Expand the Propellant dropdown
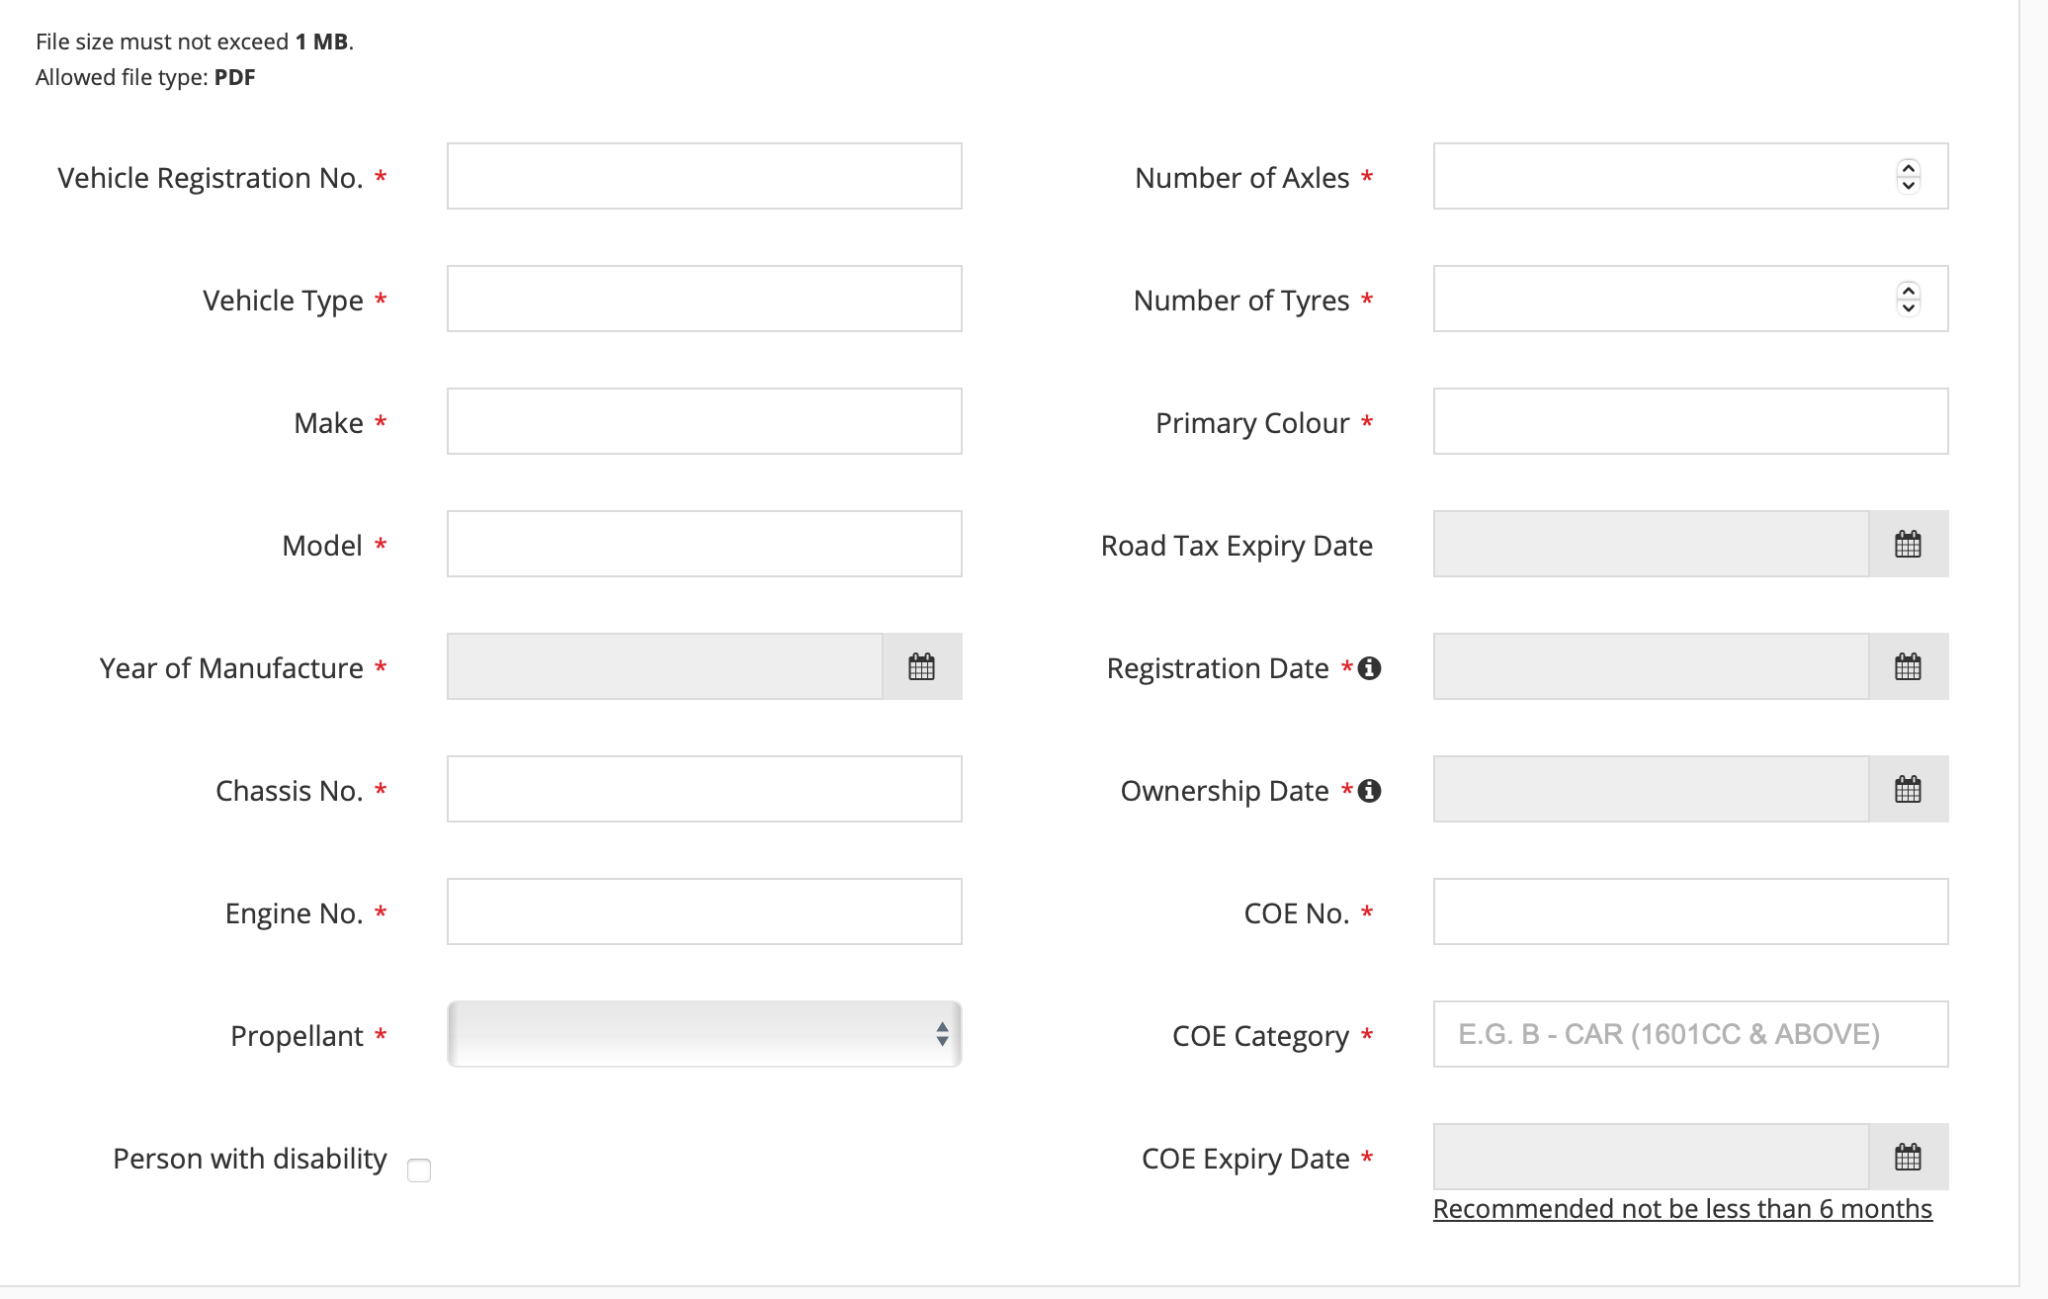 pyautogui.click(x=704, y=1034)
